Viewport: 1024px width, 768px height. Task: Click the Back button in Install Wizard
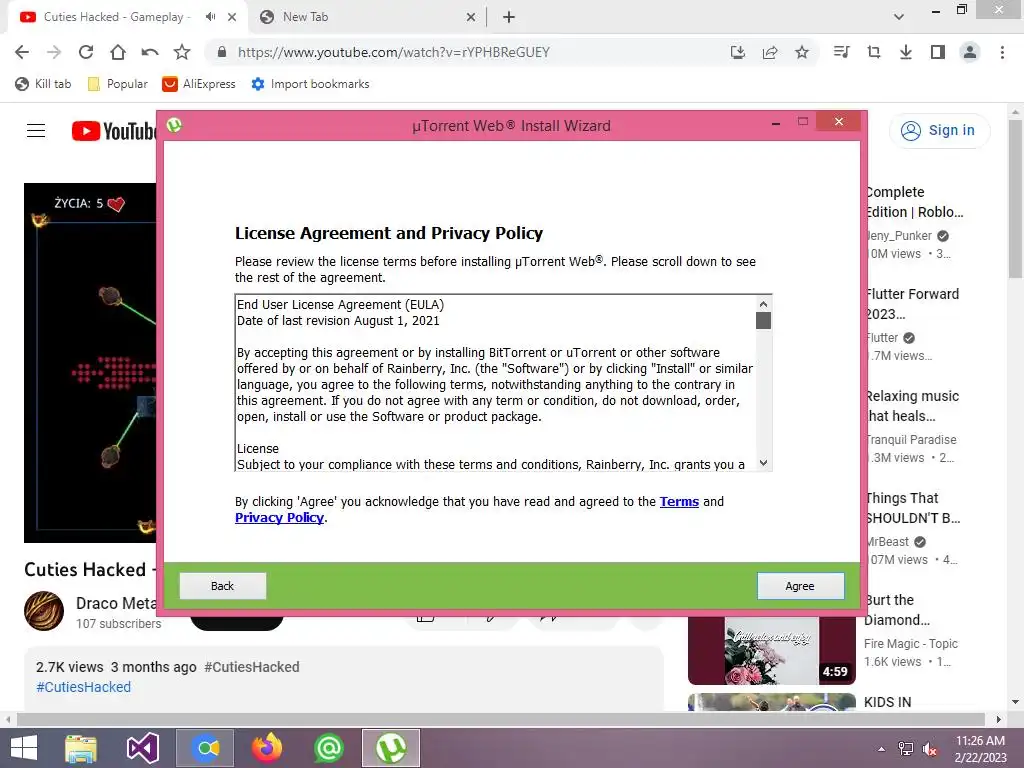(223, 586)
